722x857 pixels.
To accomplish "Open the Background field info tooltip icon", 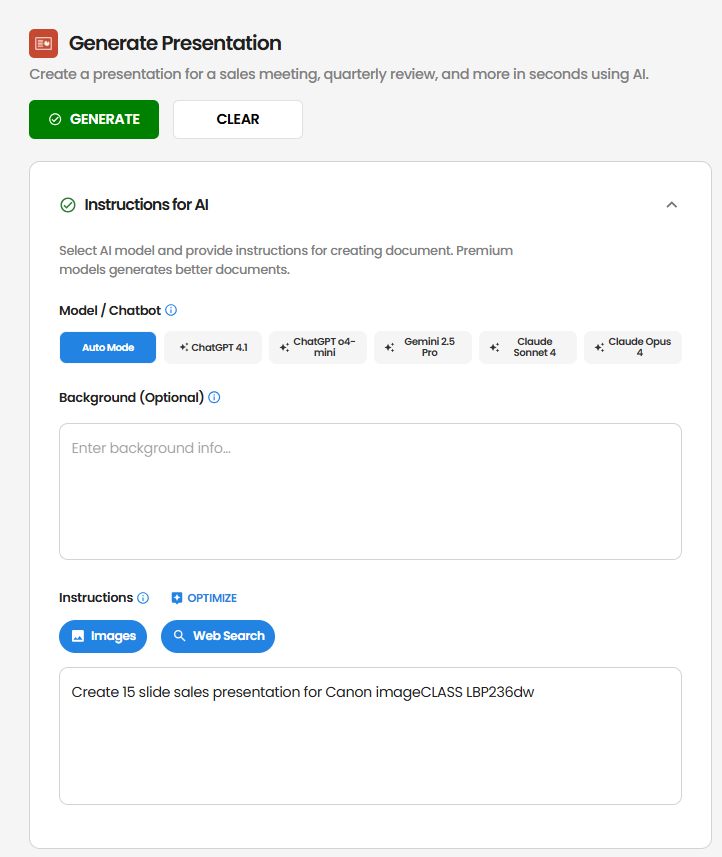I will 214,397.
